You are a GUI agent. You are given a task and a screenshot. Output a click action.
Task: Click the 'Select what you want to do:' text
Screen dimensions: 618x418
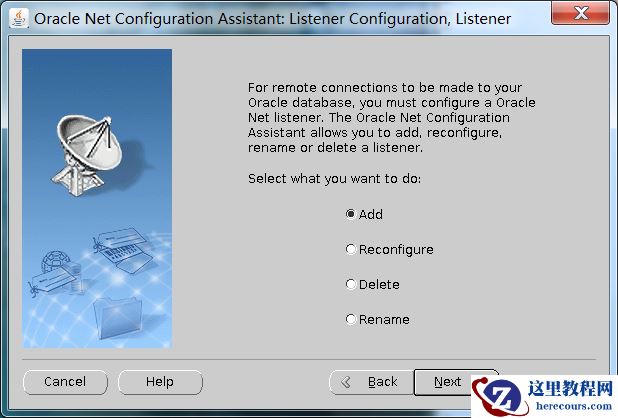pos(334,179)
